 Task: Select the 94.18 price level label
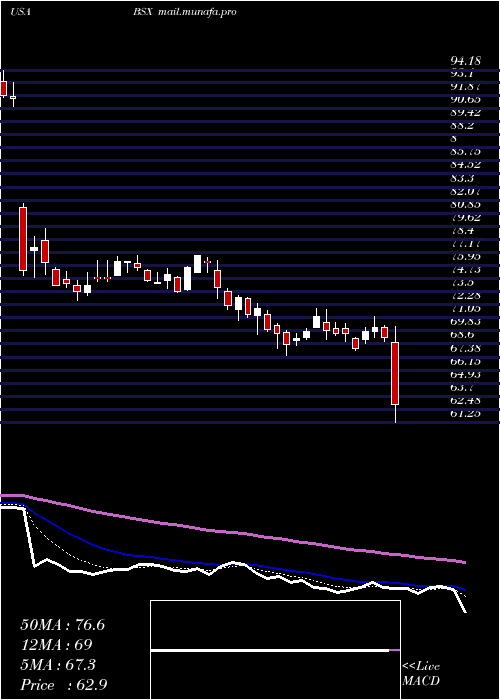pyautogui.click(x=465, y=60)
